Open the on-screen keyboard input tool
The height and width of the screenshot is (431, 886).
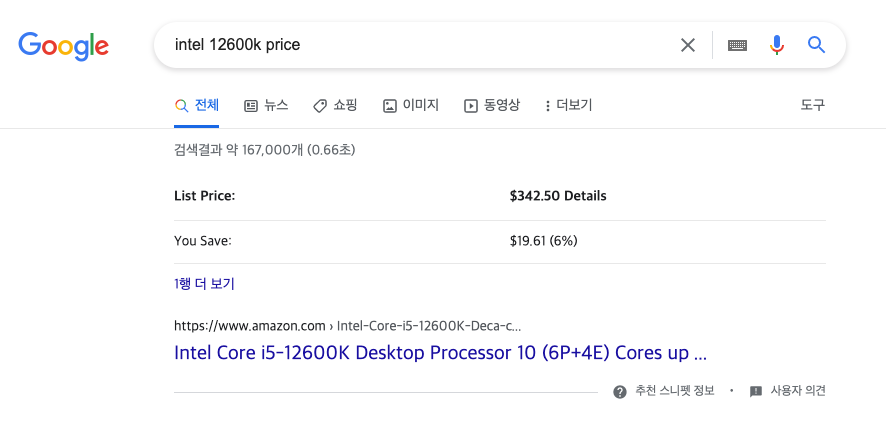click(x=737, y=45)
